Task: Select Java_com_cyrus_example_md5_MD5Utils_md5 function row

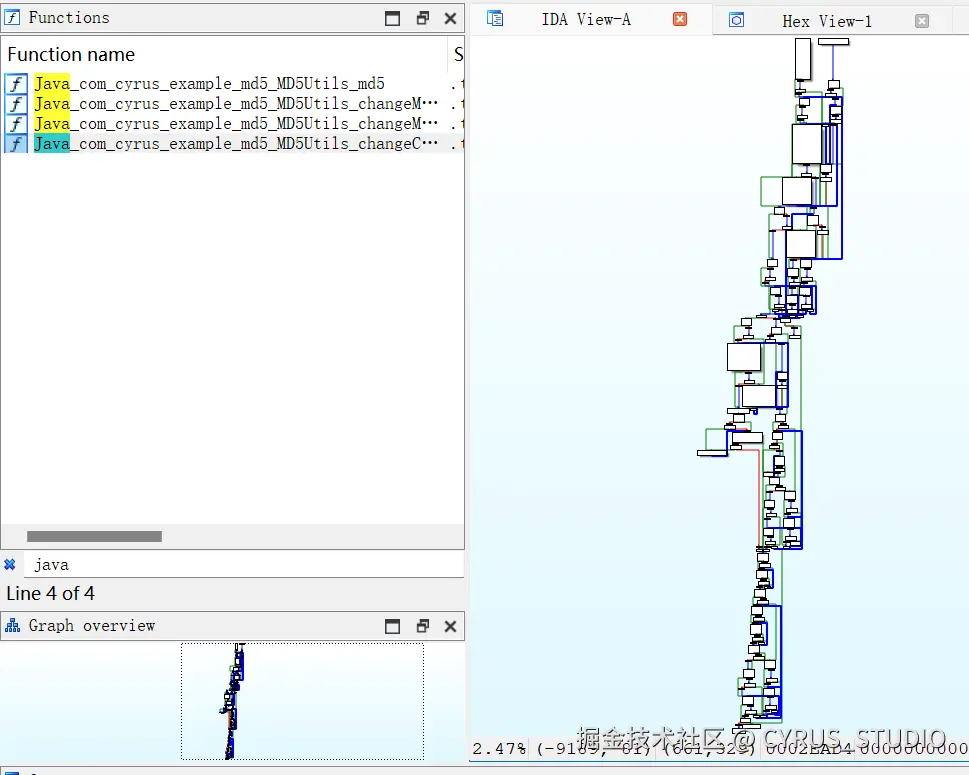Action: coord(232,83)
